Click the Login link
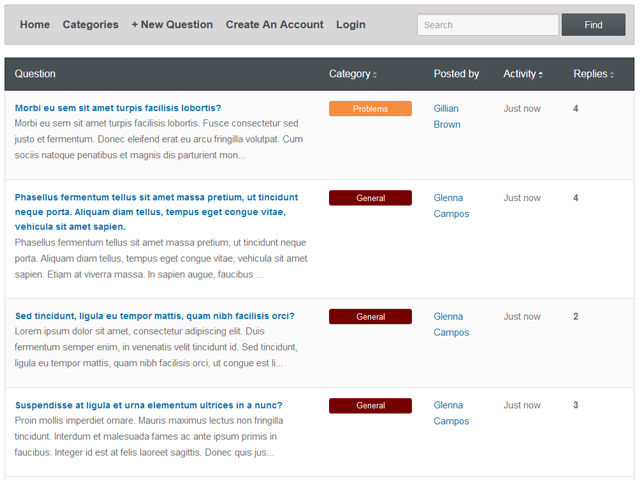This screenshot has height=480, width=640. coord(350,25)
